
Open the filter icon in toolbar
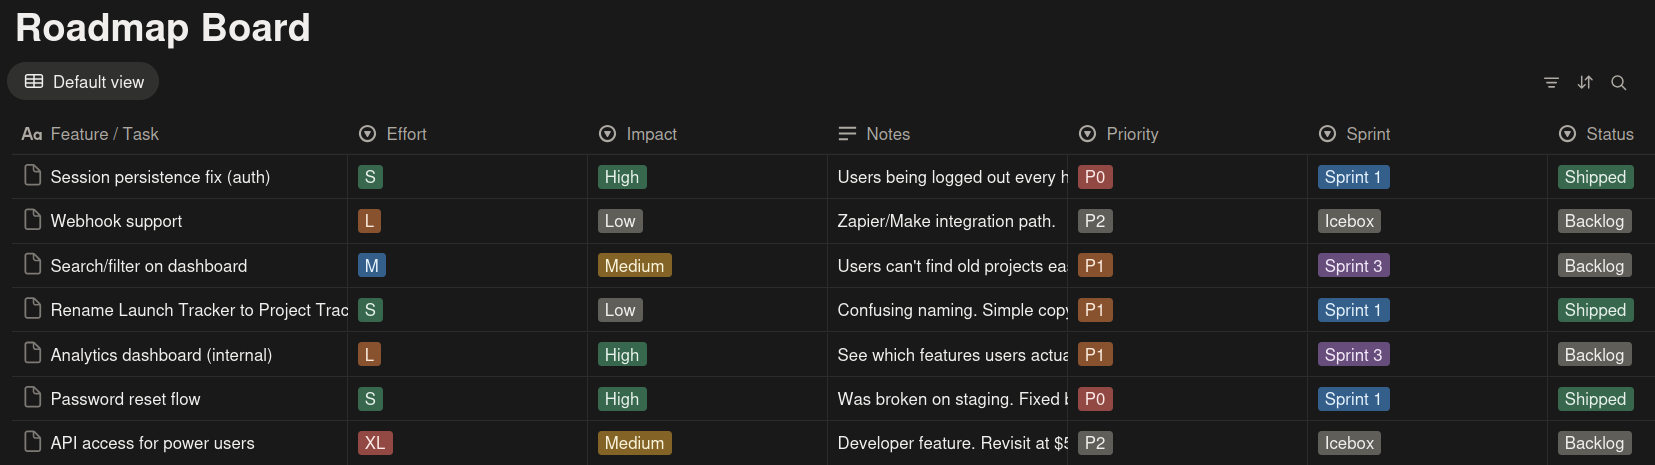1551,83
